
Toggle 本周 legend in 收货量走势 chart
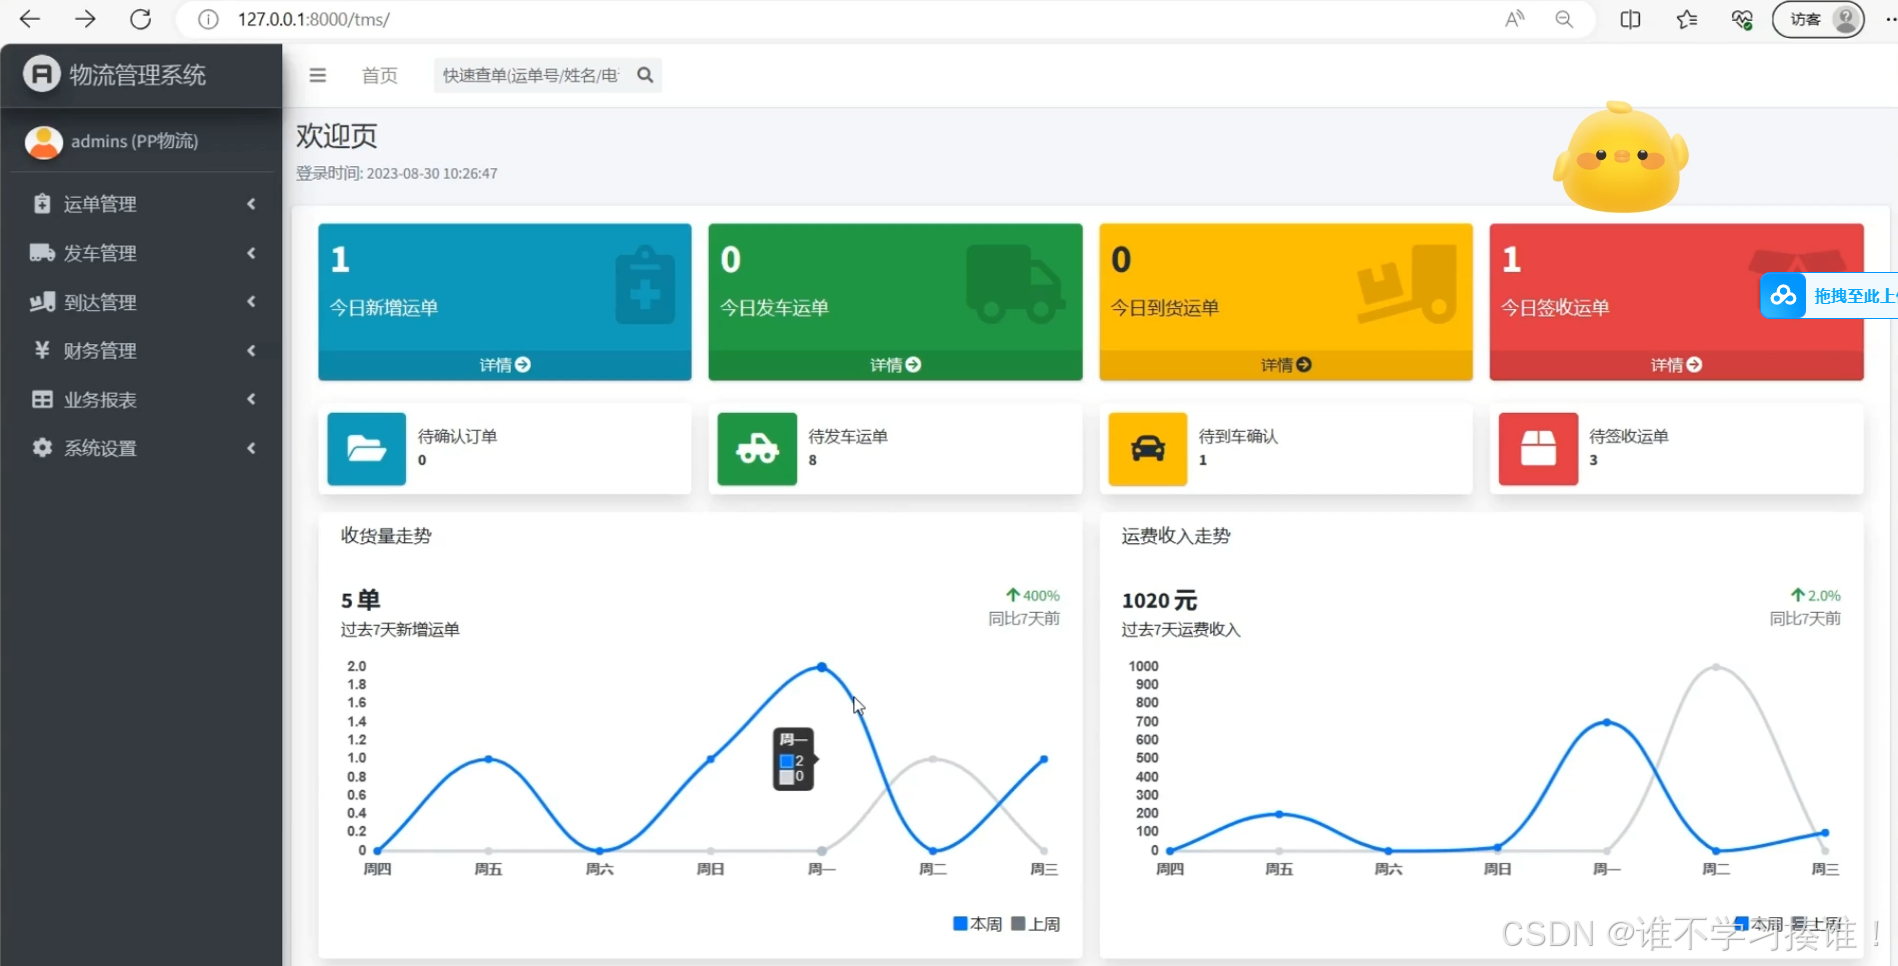(978, 924)
